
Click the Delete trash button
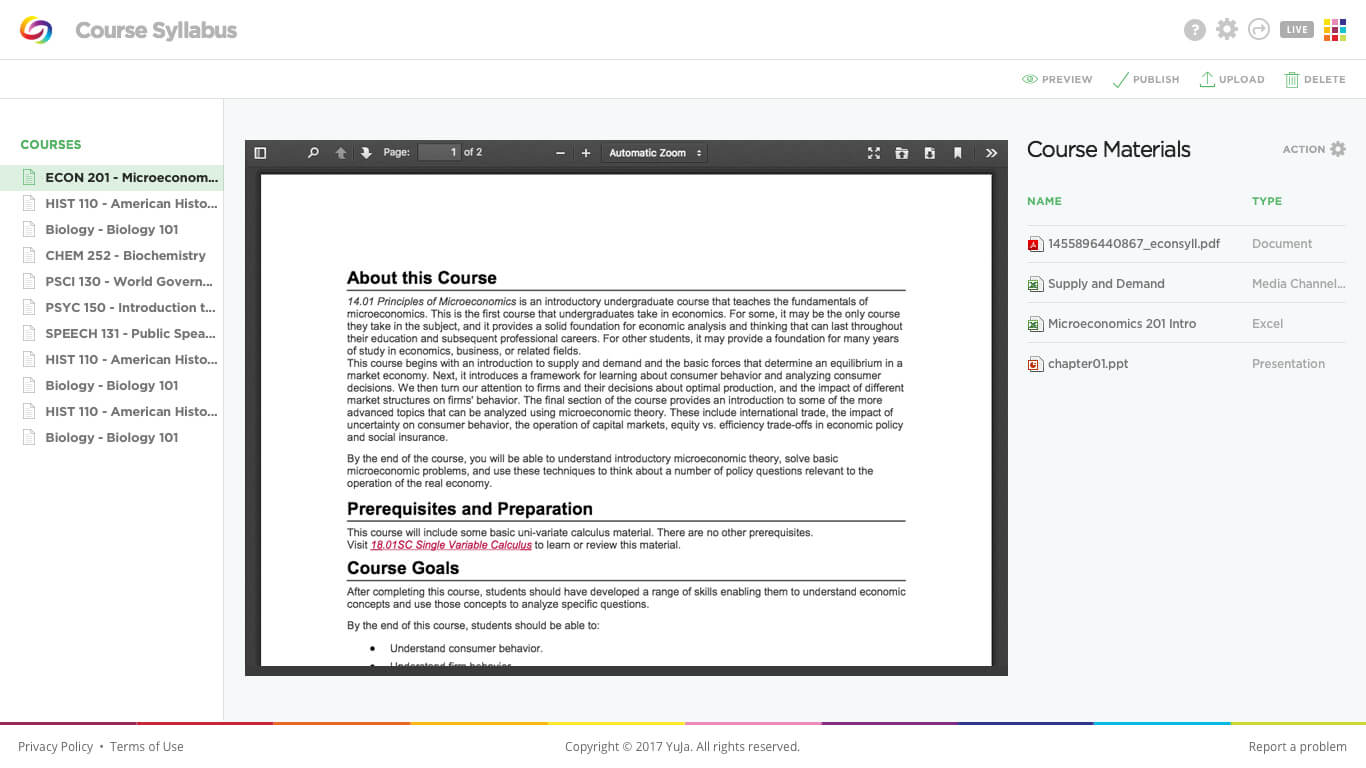(x=1315, y=79)
